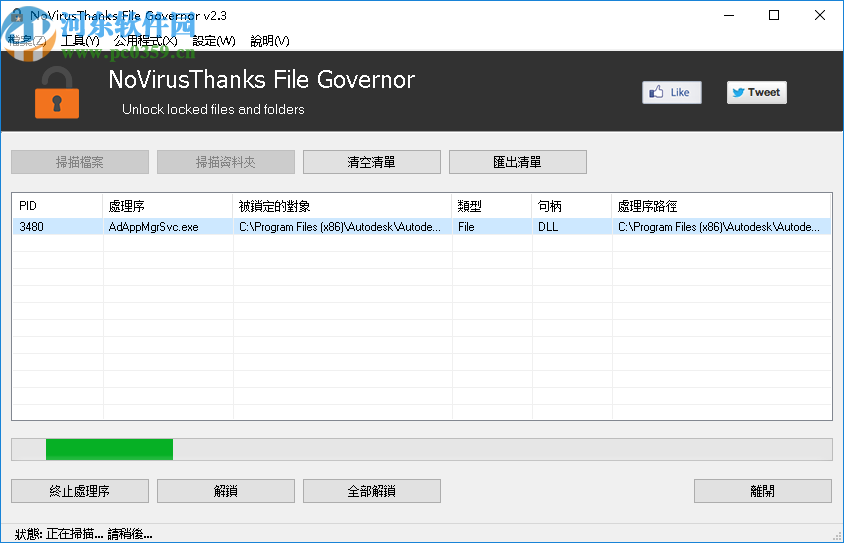Click the DLL handle cell

(x=572, y=227)
